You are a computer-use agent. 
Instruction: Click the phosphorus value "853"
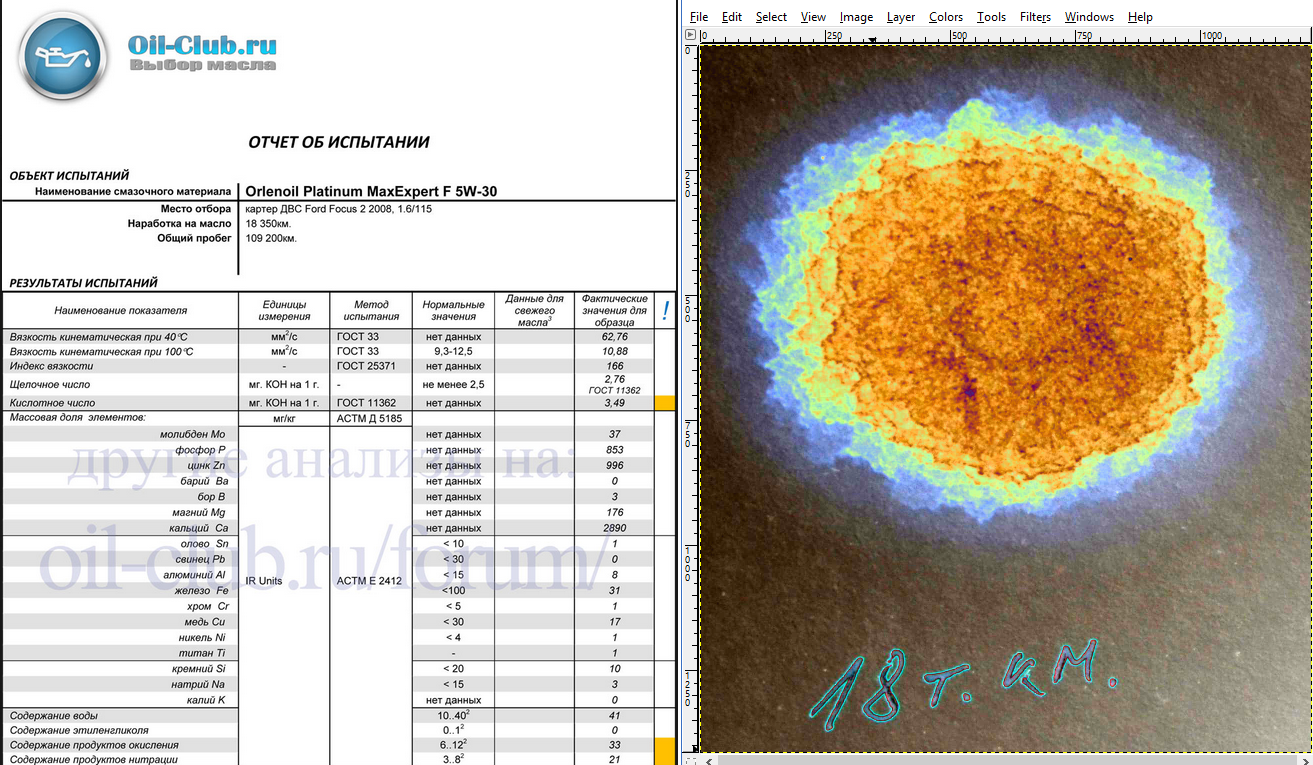tap(615, 450)
